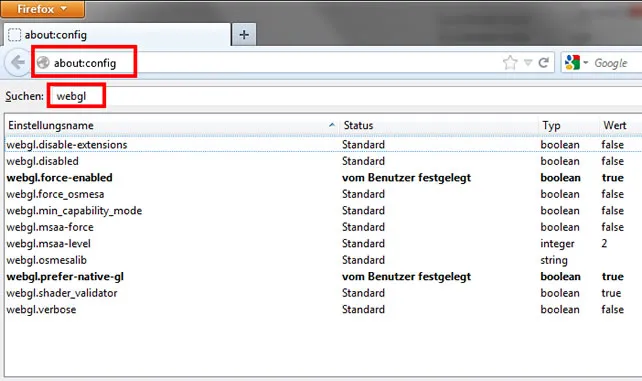Open the orange Firefox menu button
Viewport: 642px width, 381px height.
coord(43,9)
